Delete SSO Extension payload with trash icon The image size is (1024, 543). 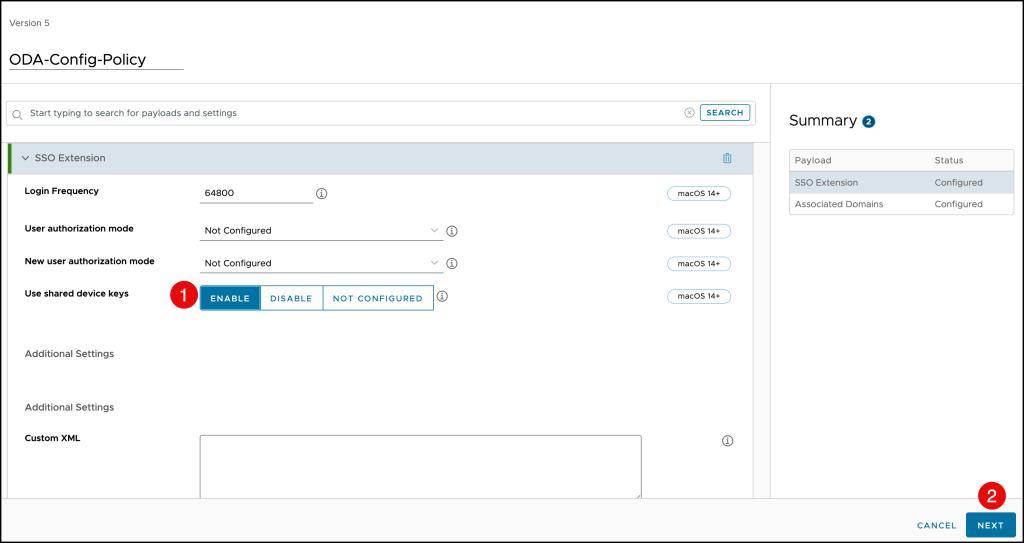pos(727,158)
